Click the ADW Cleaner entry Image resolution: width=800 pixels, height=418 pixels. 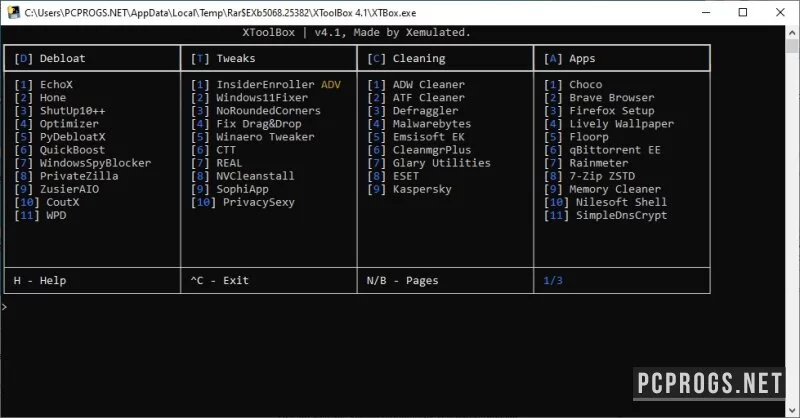(x=416, y=85)
